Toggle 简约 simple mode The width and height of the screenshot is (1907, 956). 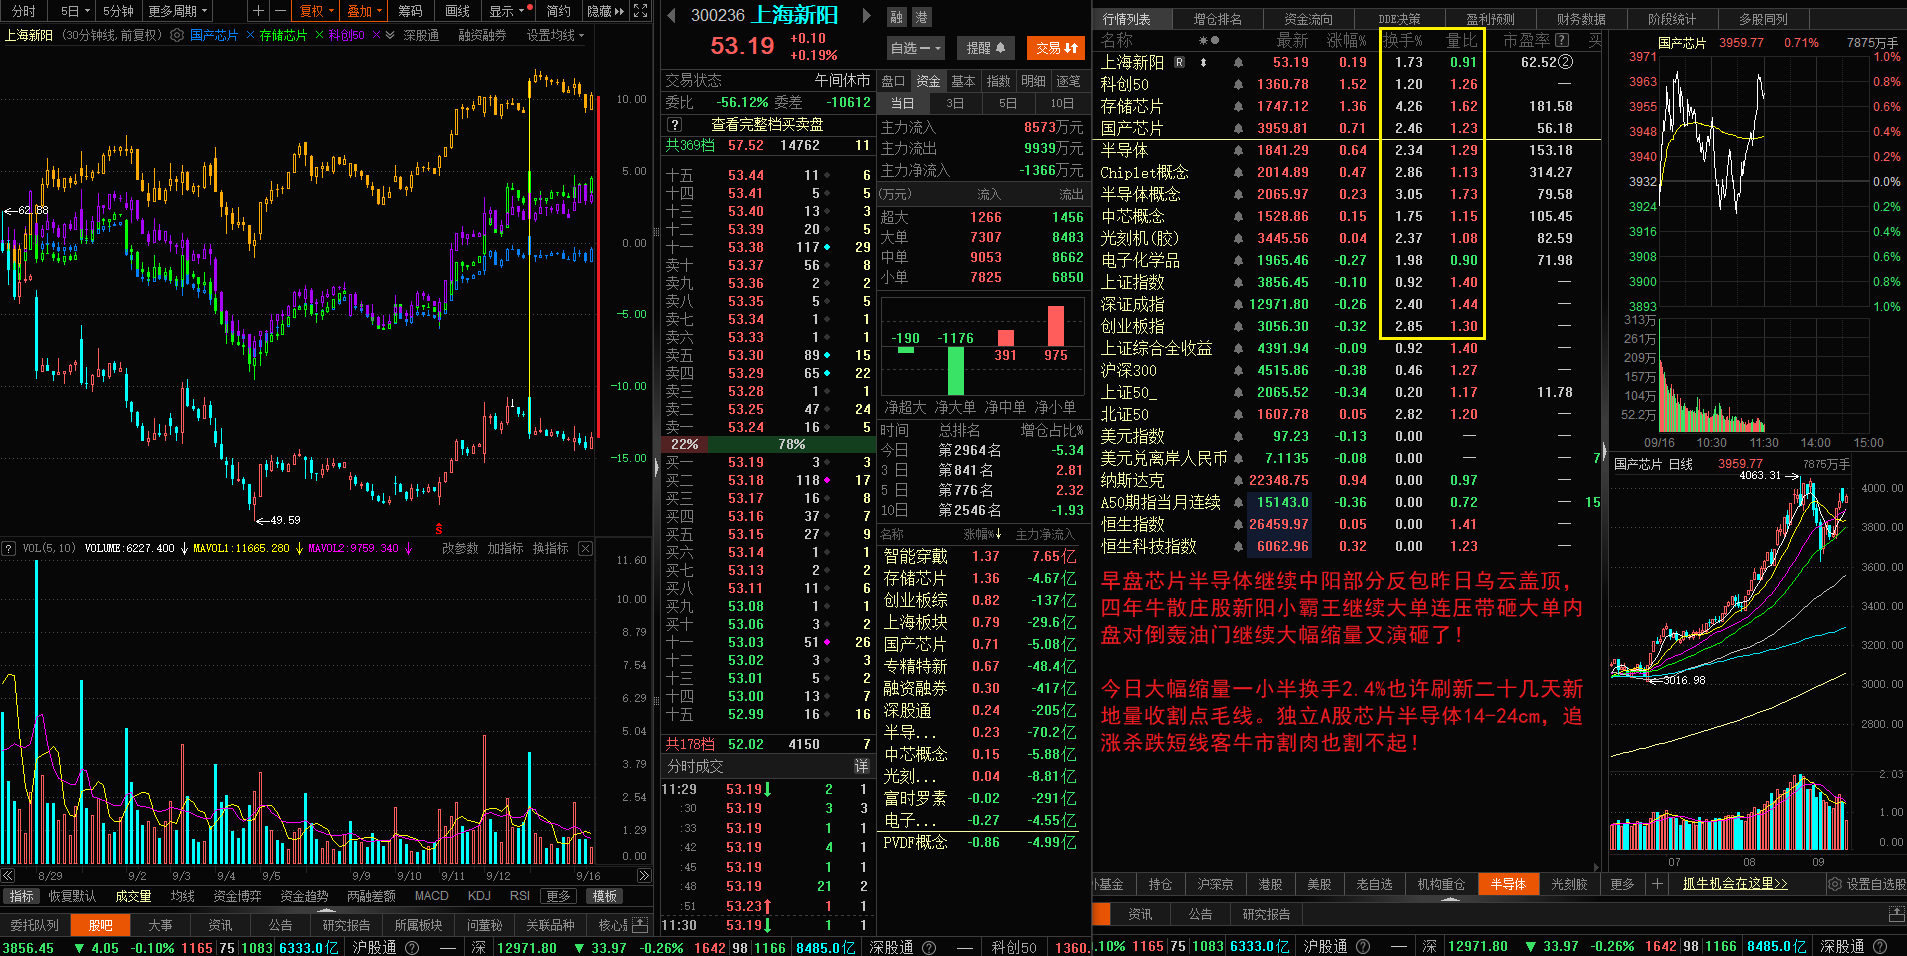tap(558, 11)
